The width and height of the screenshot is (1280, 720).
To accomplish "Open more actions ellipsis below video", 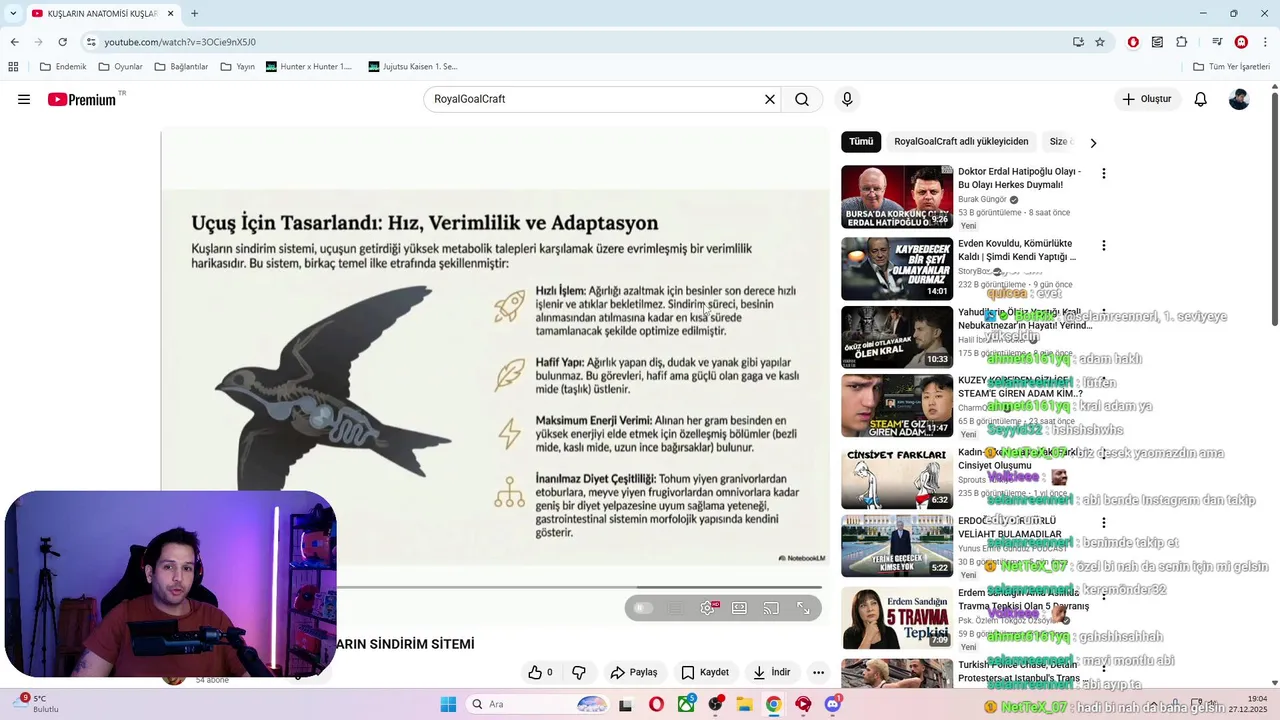I will tap(818, 672).
